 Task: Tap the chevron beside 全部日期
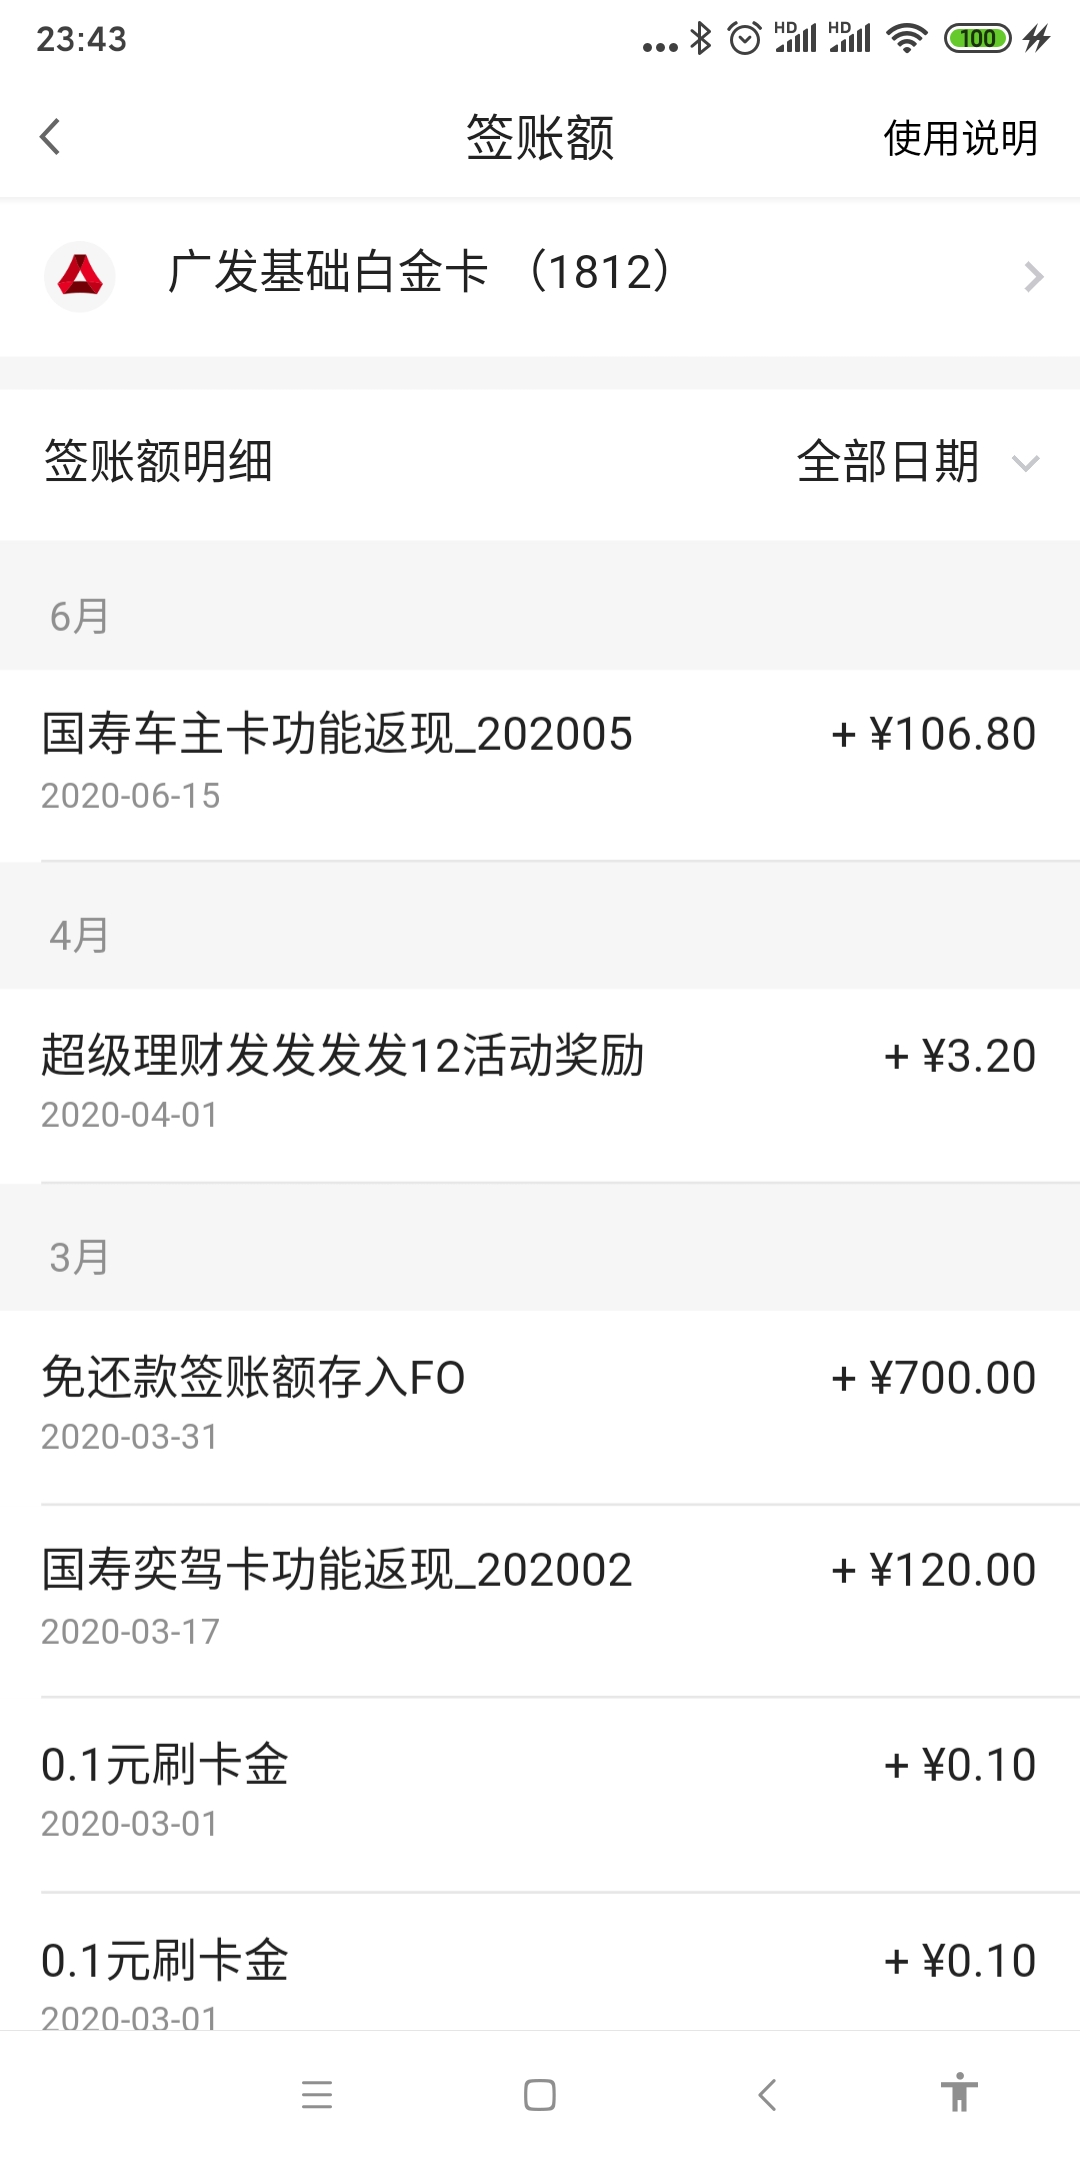pos(1026,463)
